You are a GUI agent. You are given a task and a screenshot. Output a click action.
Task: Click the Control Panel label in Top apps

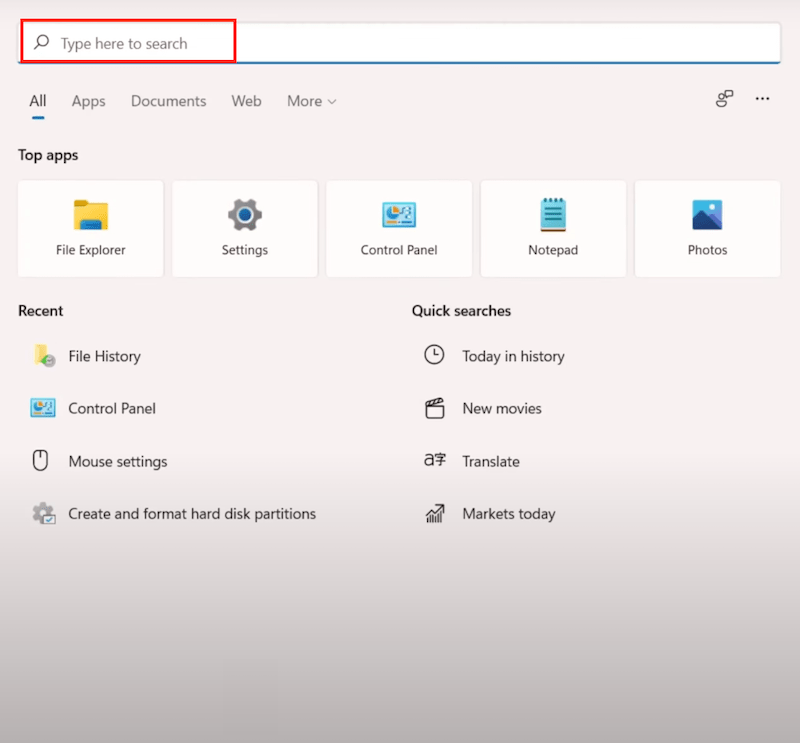coord(399,250)
